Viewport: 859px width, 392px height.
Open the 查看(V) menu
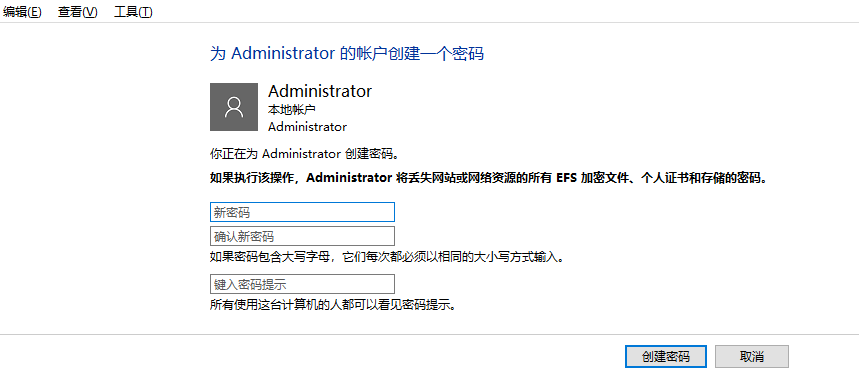pyautogui.click(x=78, y=12)
